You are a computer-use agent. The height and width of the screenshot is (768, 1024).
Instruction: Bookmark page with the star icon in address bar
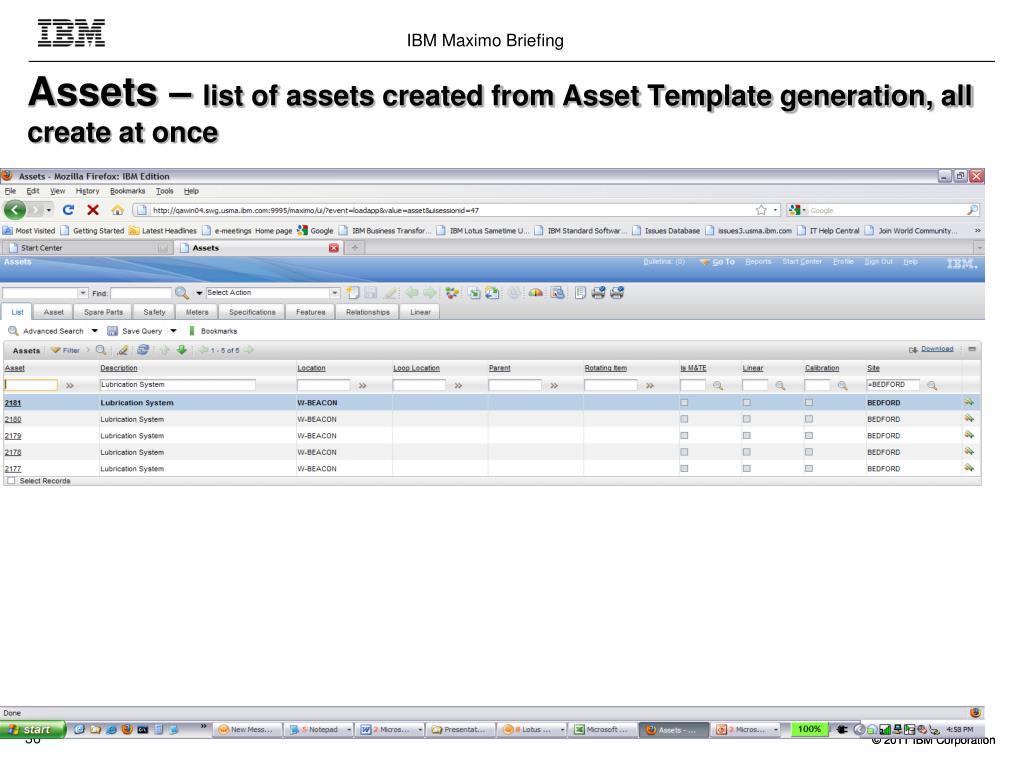tap(761, 210)
